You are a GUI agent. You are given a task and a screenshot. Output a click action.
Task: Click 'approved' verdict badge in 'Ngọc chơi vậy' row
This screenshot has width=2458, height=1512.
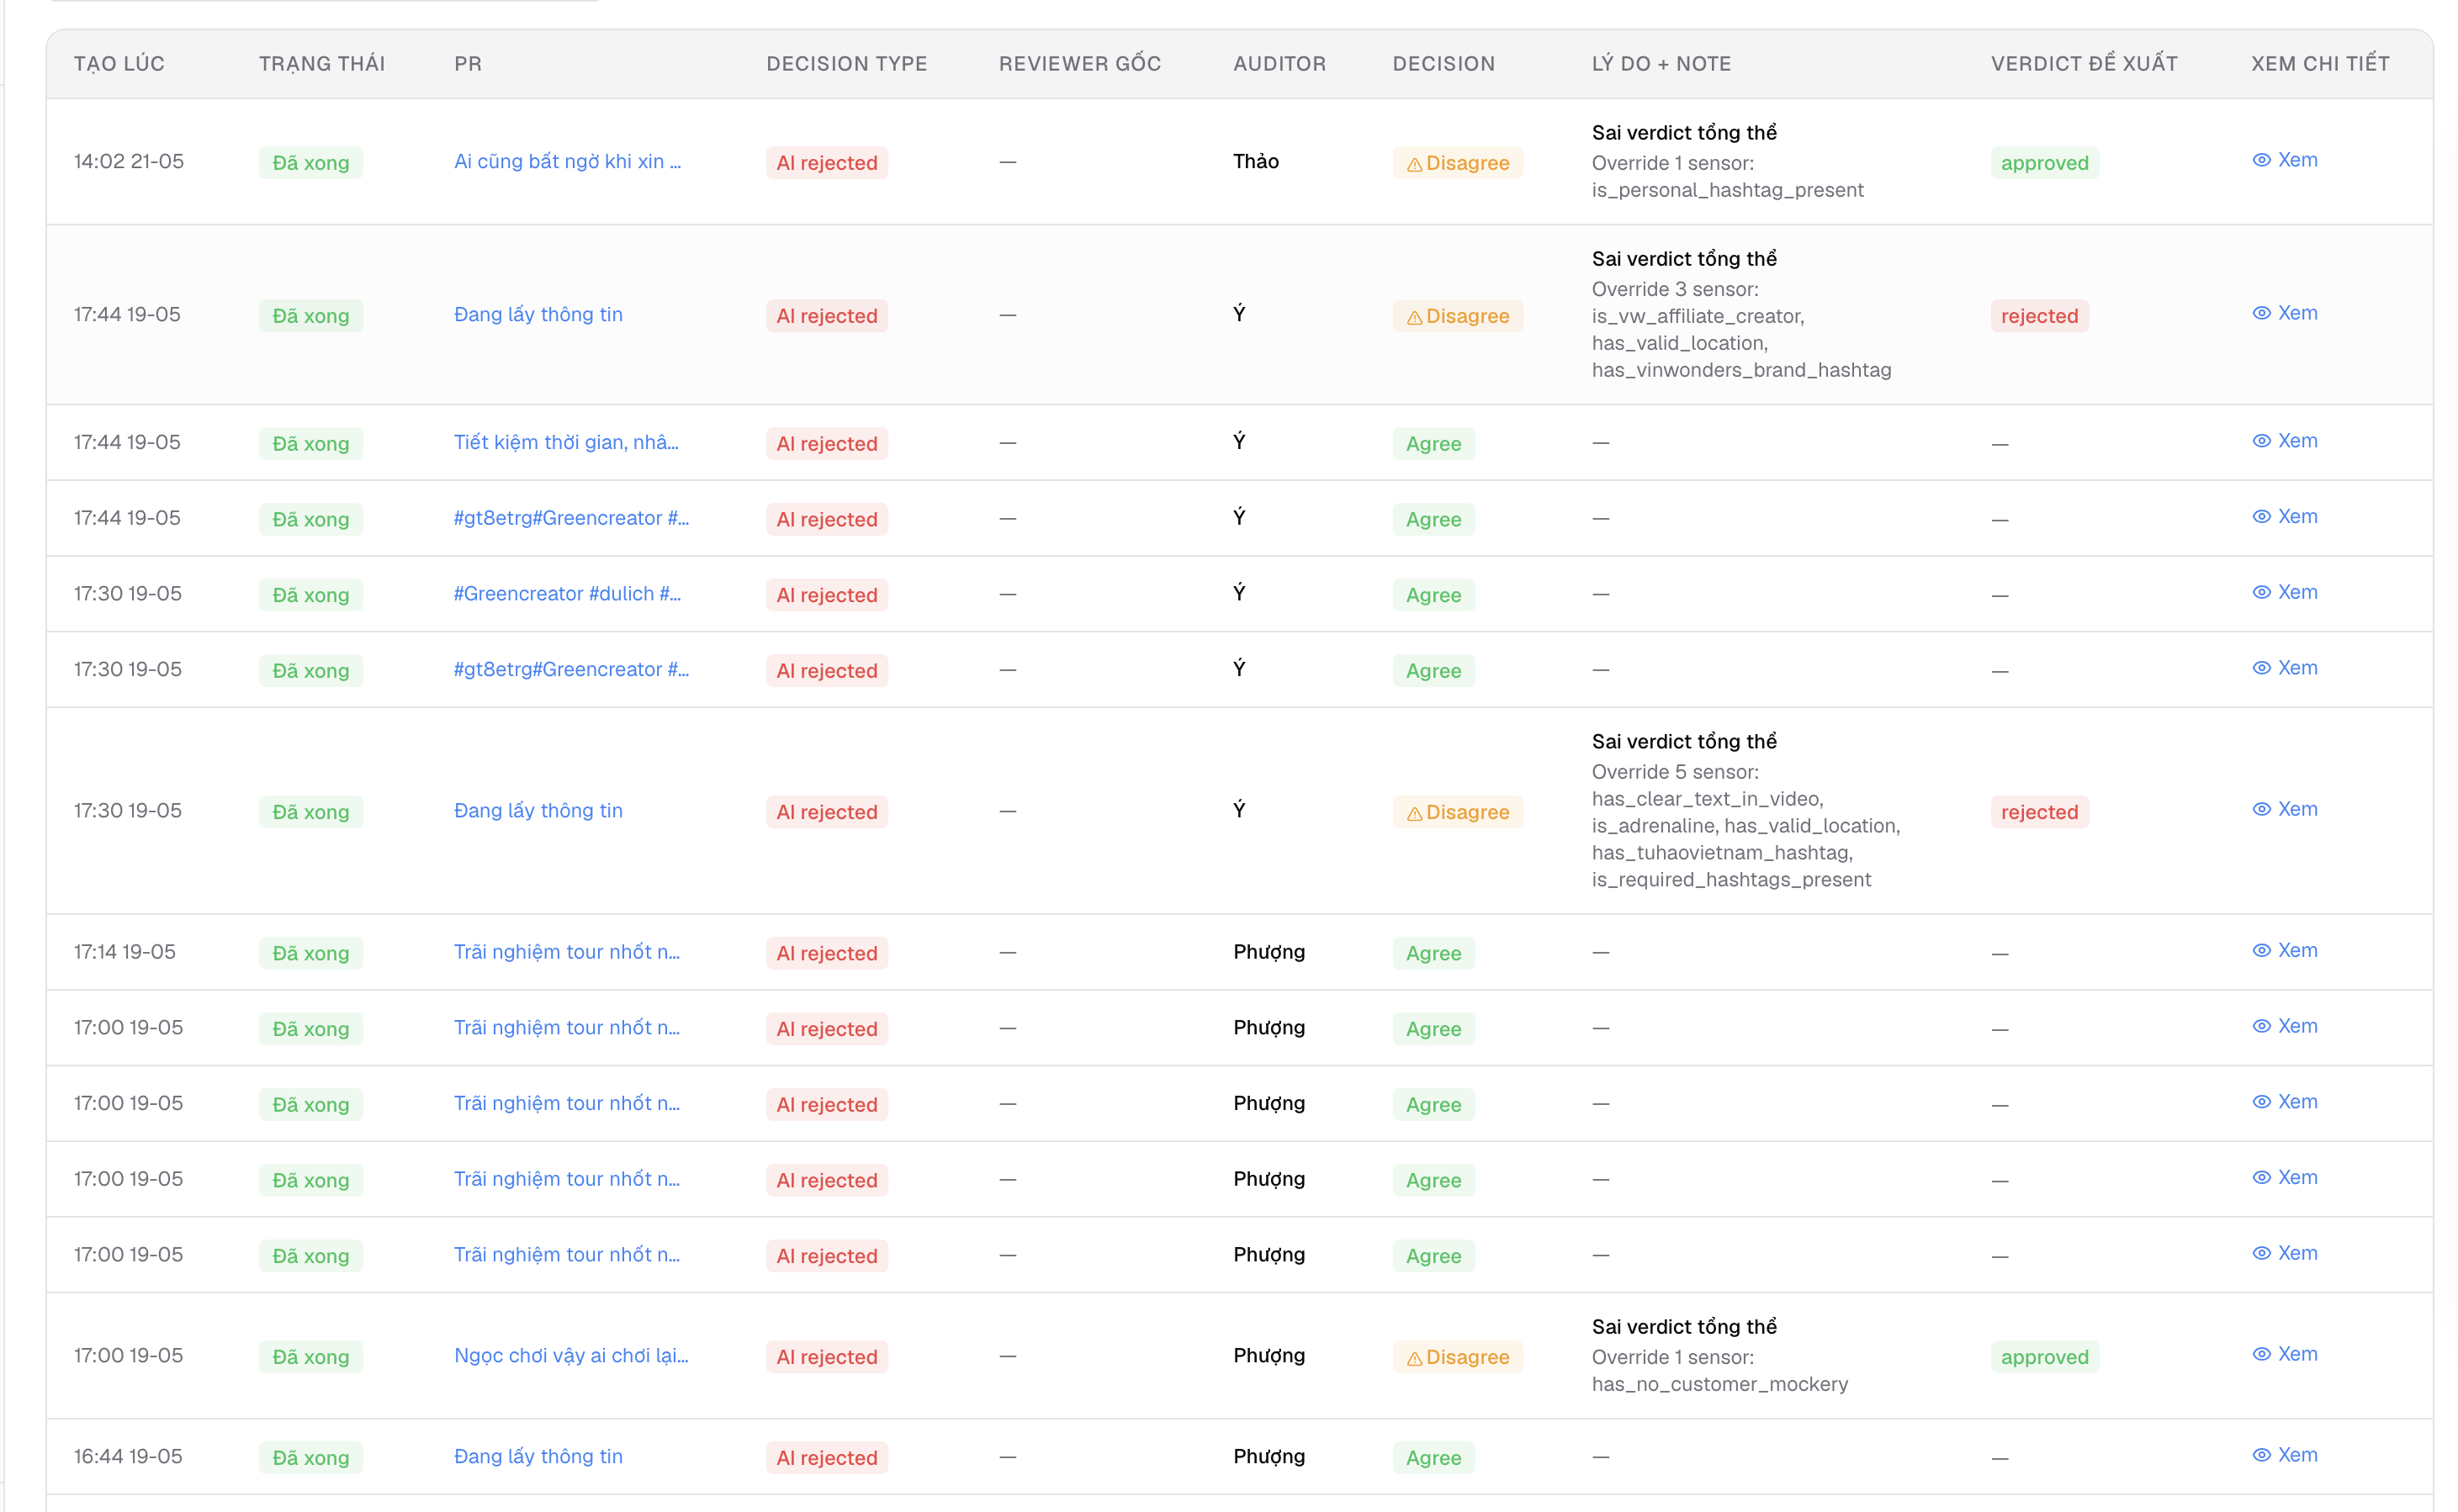point(2044,1357)
